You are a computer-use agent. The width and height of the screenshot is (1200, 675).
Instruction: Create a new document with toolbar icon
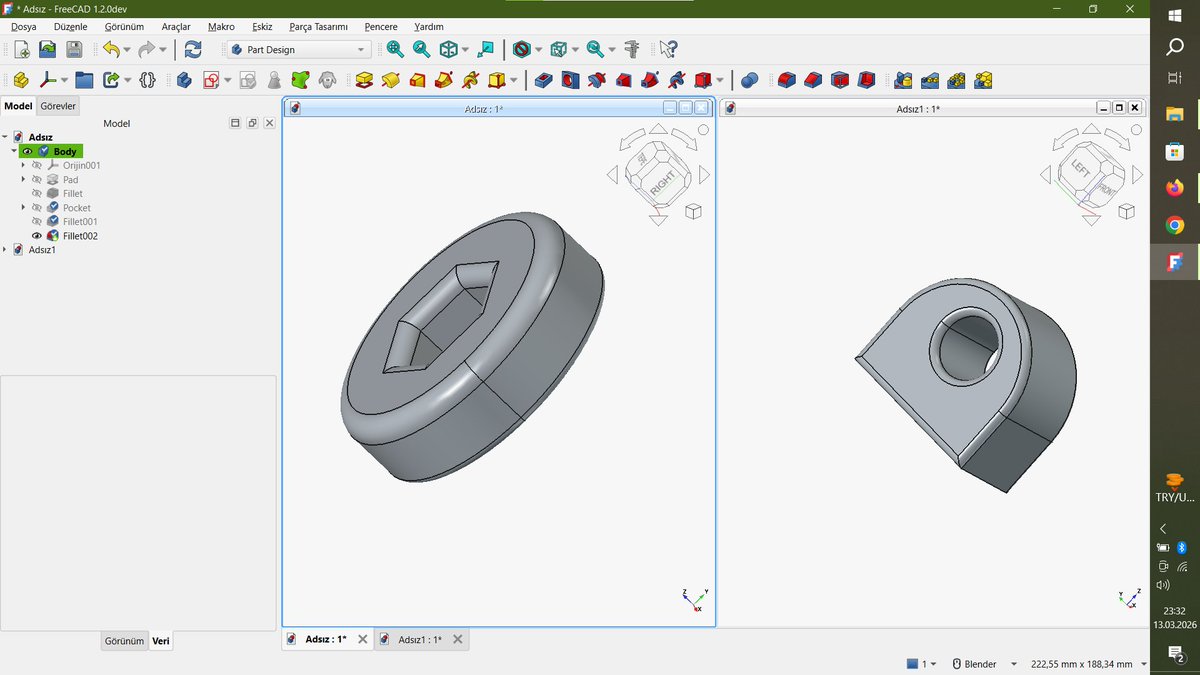[x=22, y=49]
